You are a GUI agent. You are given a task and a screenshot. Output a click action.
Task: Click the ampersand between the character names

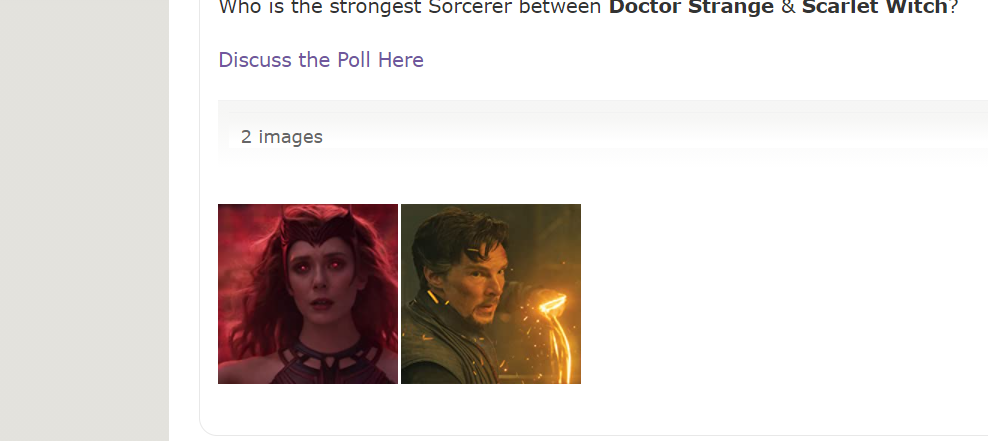(x=788, y=7)
